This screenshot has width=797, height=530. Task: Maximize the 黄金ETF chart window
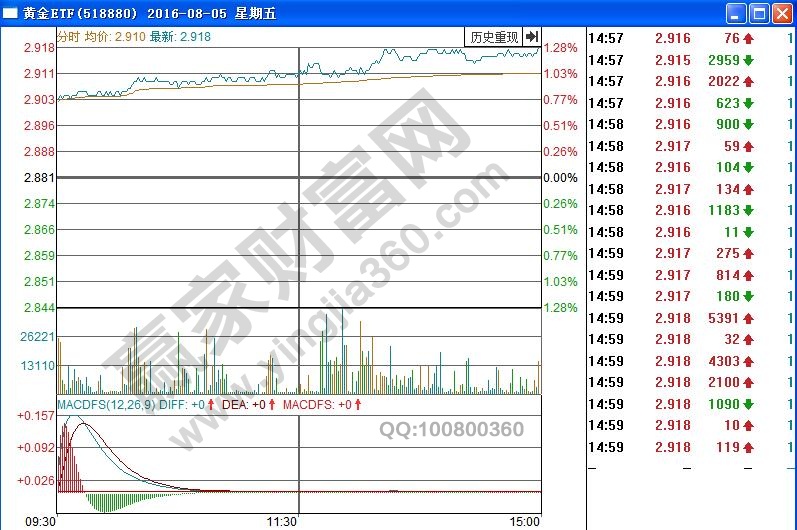(759, 13)
